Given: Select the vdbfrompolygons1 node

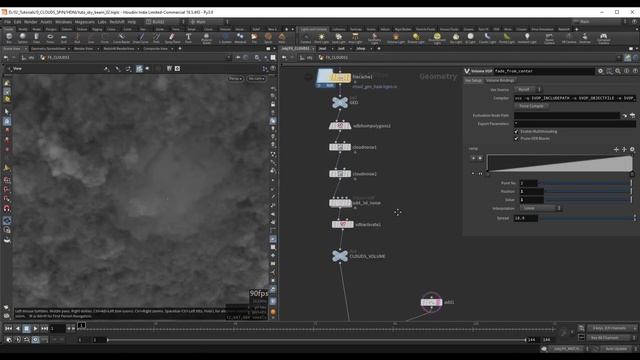Looking at the screenshot, I should [340, 126].
